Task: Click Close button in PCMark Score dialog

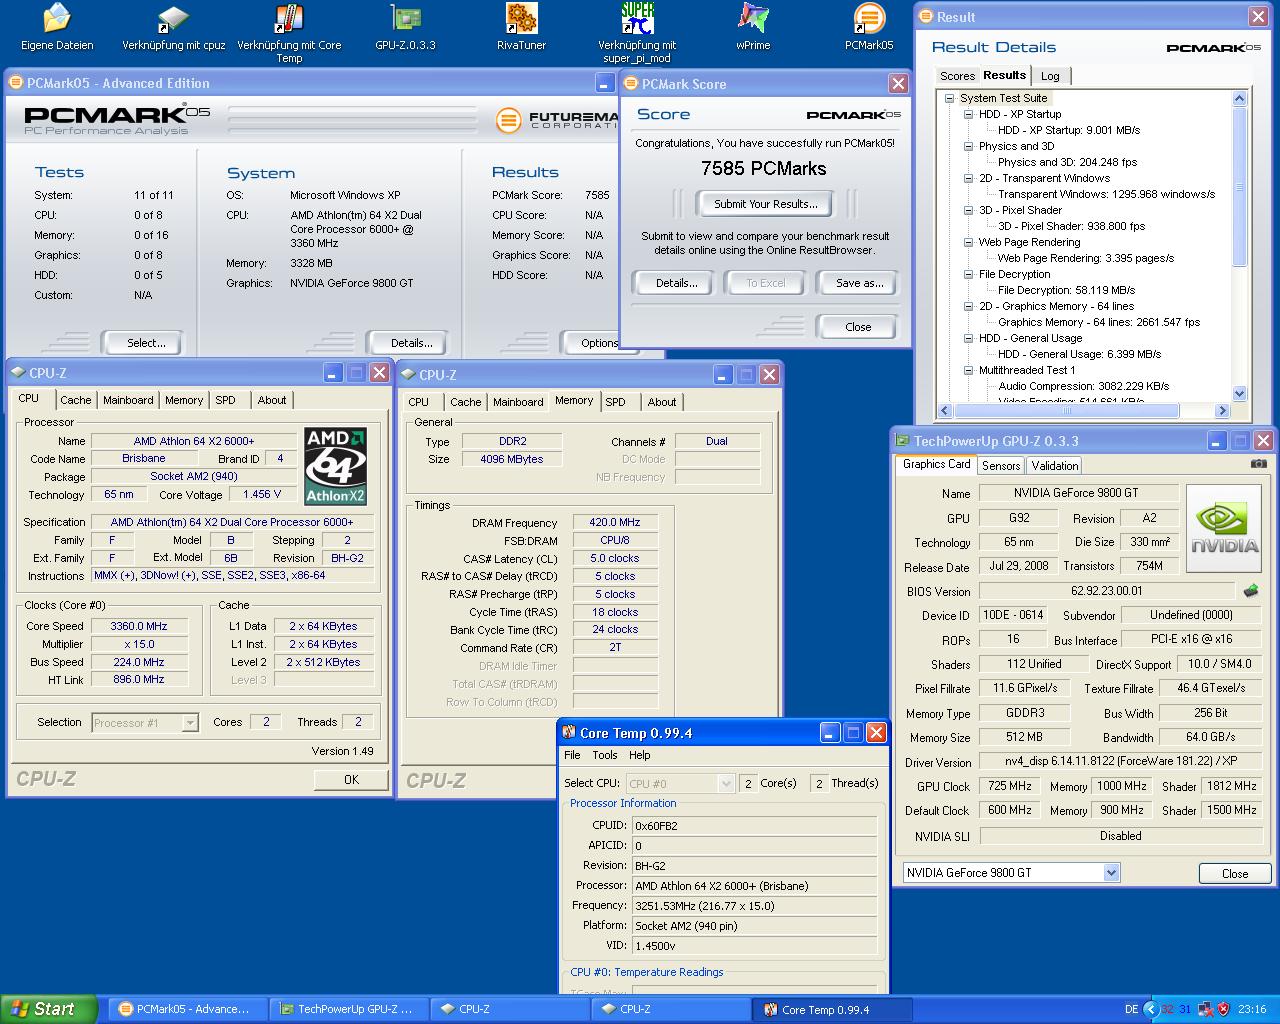Action: (859, 327)
